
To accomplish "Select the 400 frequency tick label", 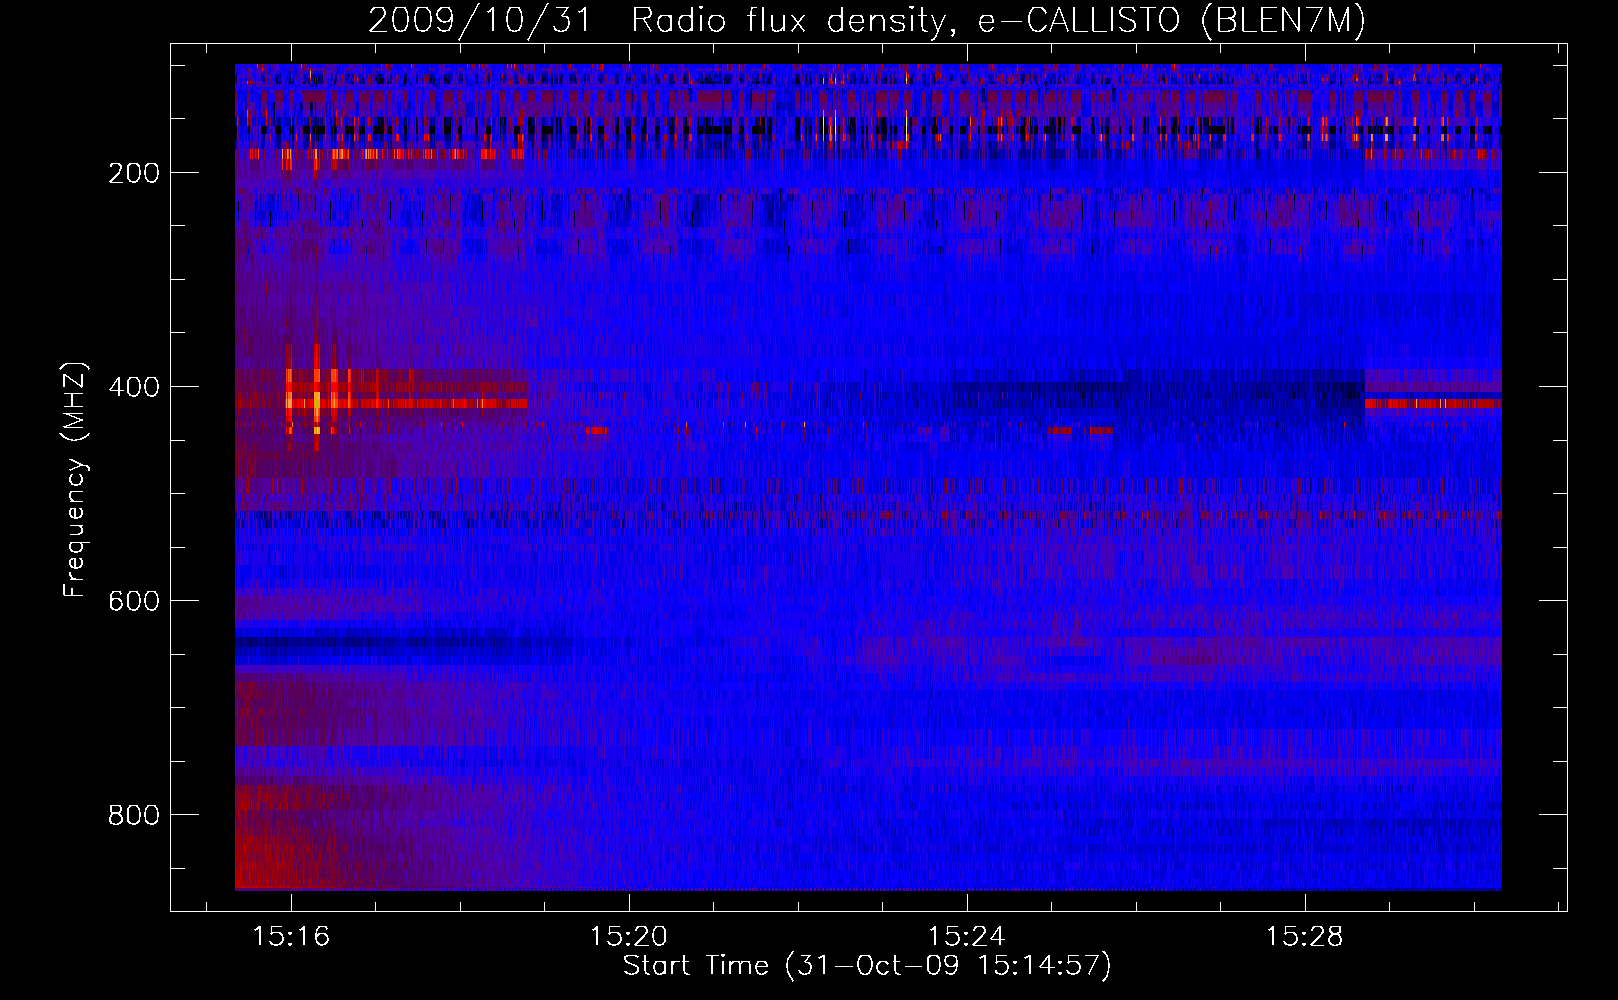I will point(134,387).
